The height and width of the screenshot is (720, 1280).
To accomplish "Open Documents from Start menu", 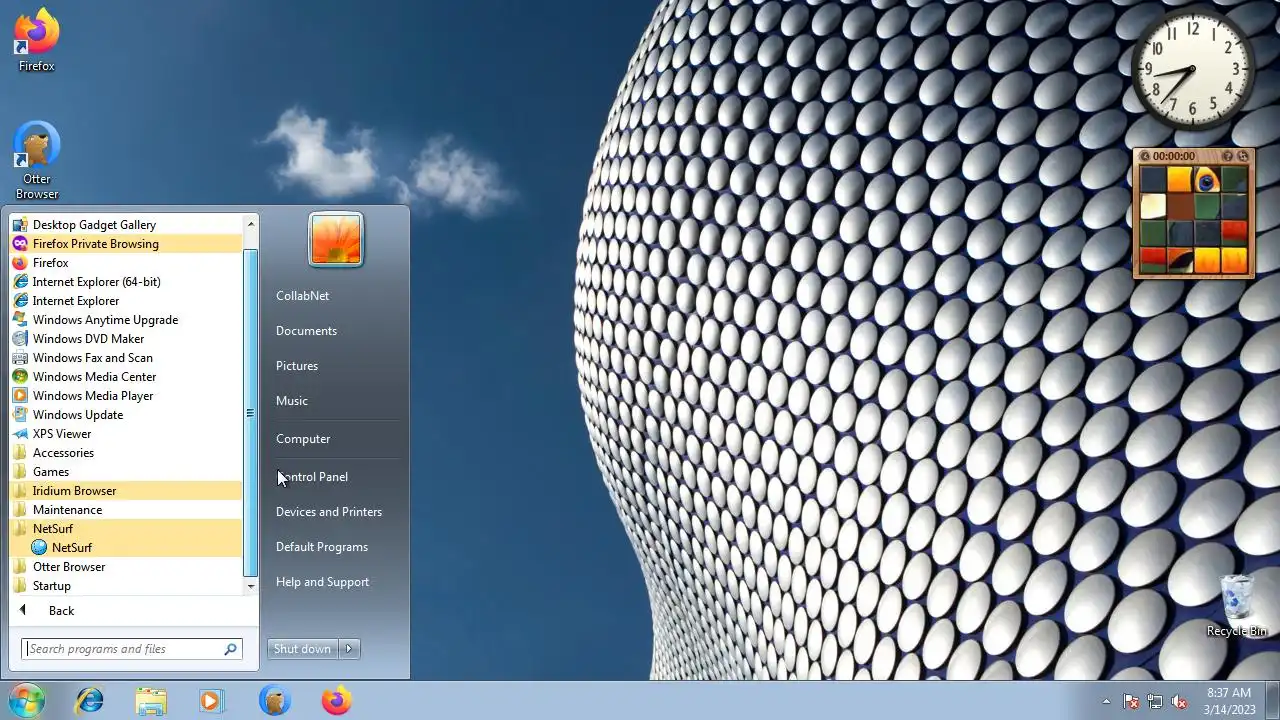I will [336, 331].
